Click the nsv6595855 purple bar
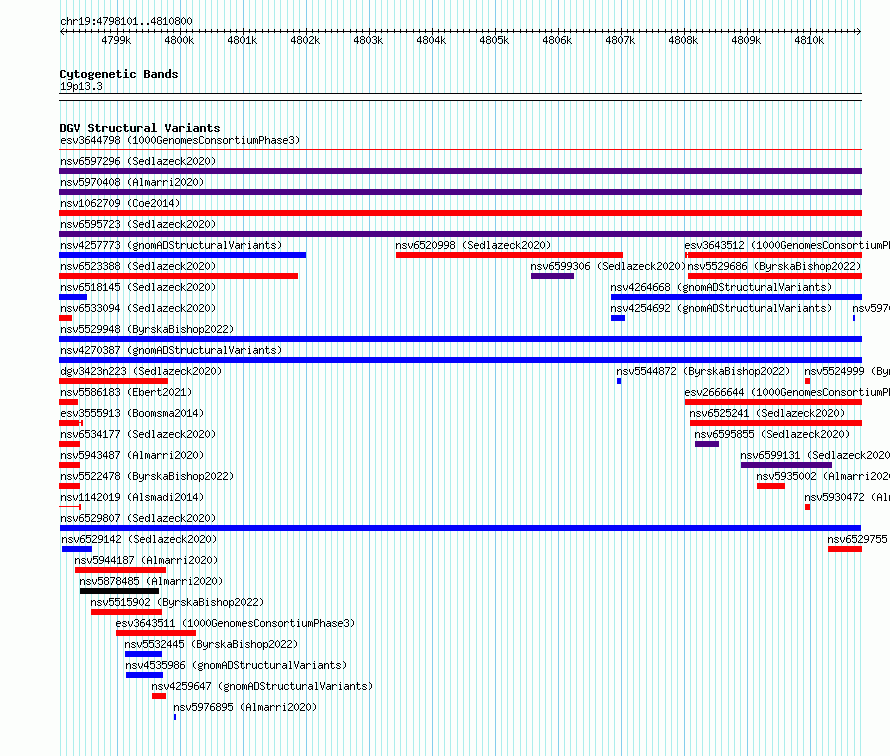 (707, 444)
